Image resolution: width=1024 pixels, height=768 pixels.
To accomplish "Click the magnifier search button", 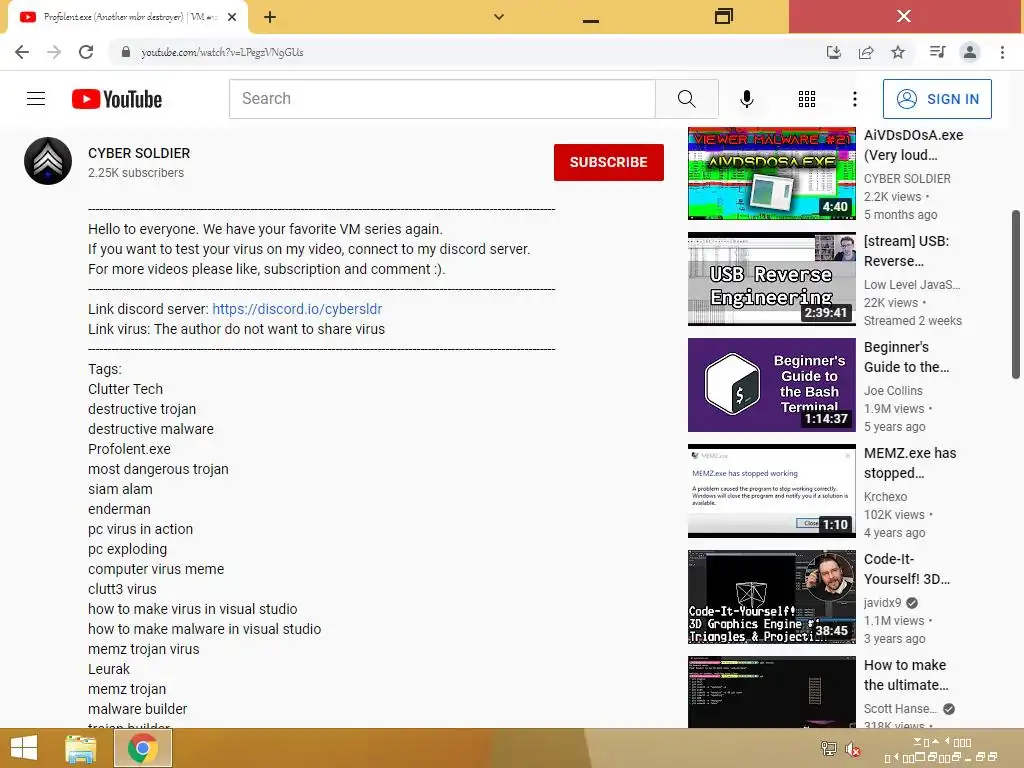I will [x=686, y=99].
